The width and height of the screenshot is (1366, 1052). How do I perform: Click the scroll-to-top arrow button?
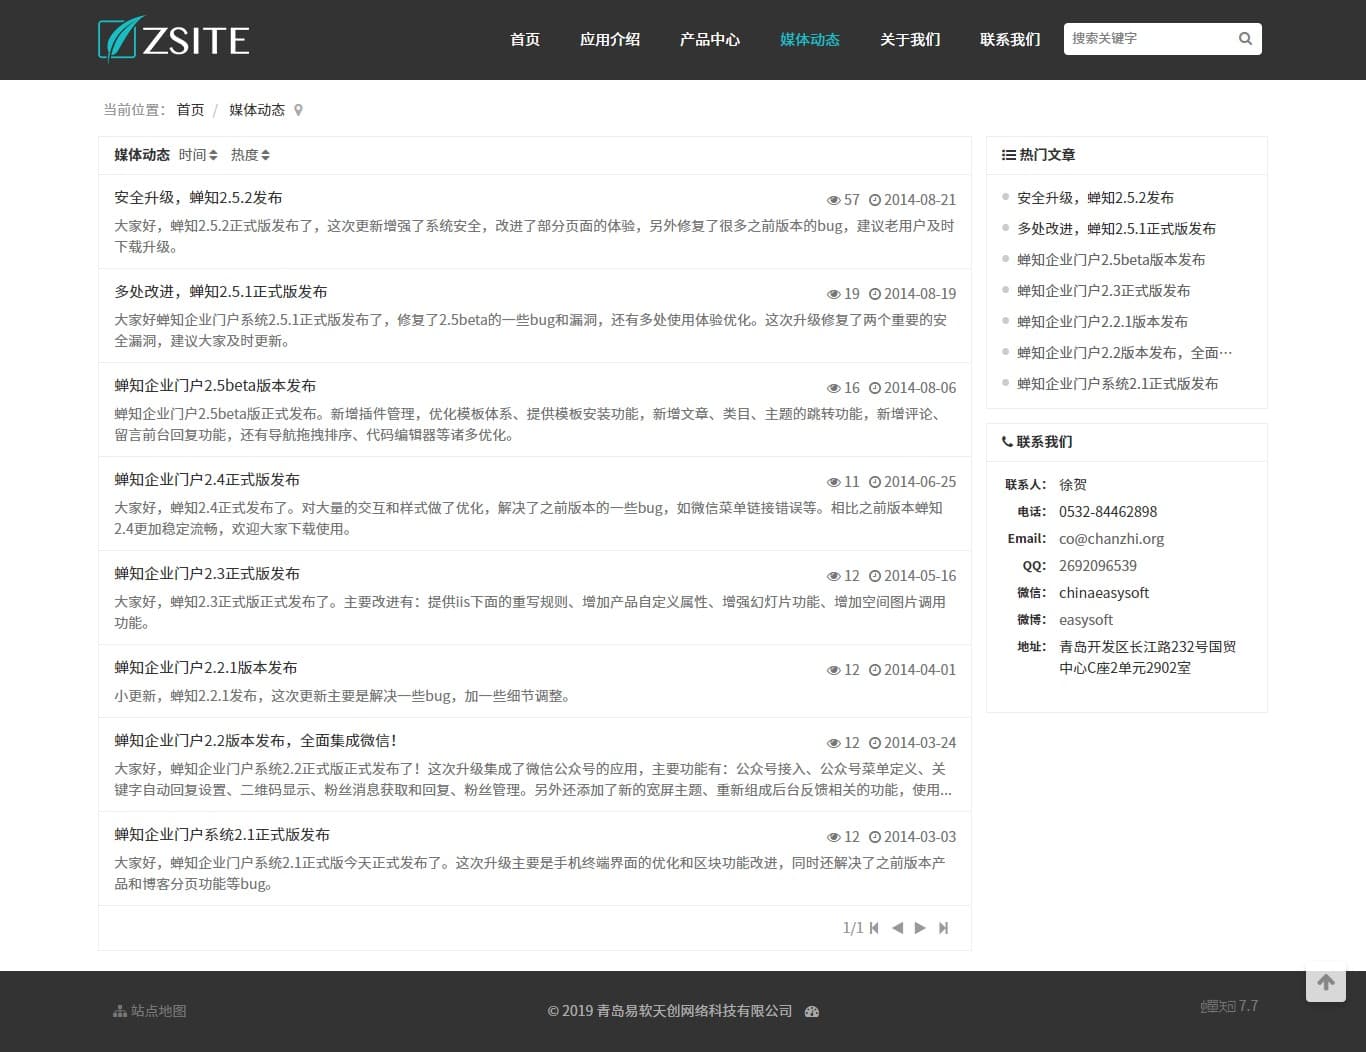[x=1326, y=982]
